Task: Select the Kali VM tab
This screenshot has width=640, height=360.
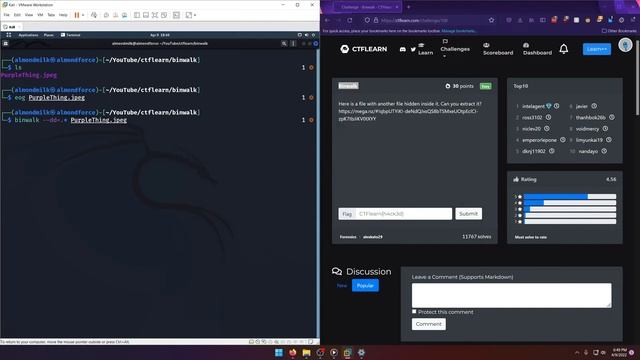Action: coord(11,27)
